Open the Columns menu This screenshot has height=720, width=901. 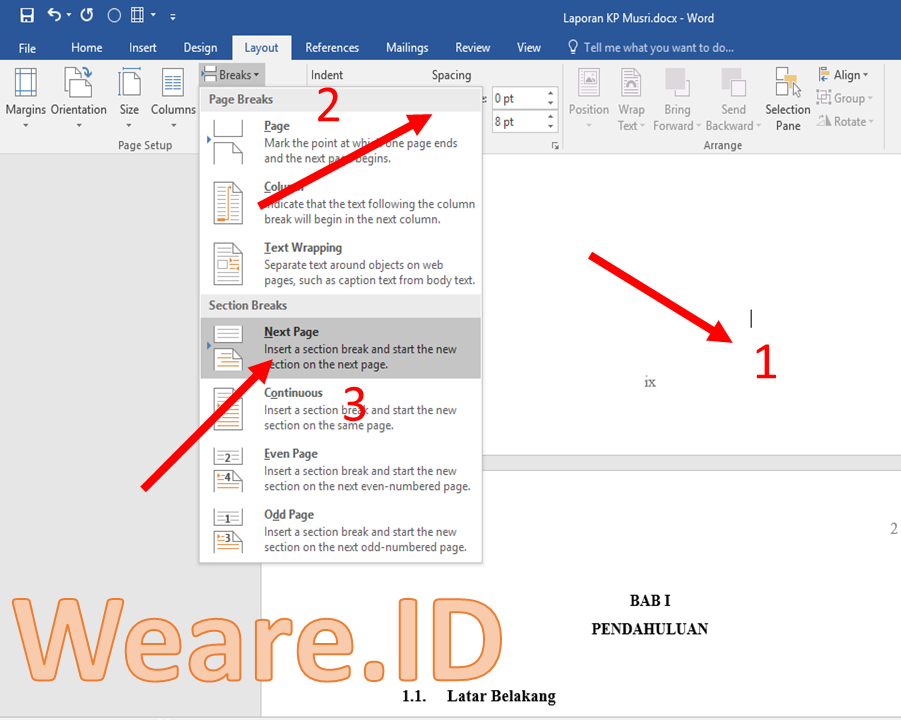point(173,98)
